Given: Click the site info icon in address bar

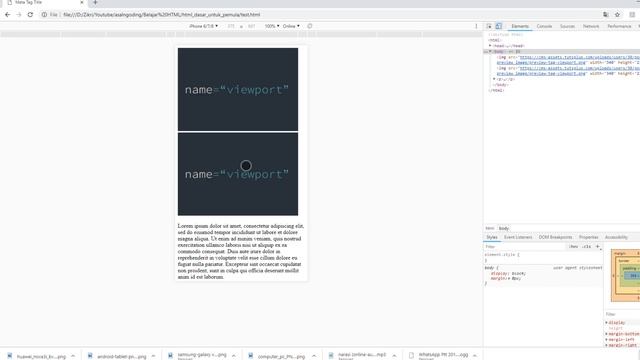Looking at the screenshot, I should [44, 14].
